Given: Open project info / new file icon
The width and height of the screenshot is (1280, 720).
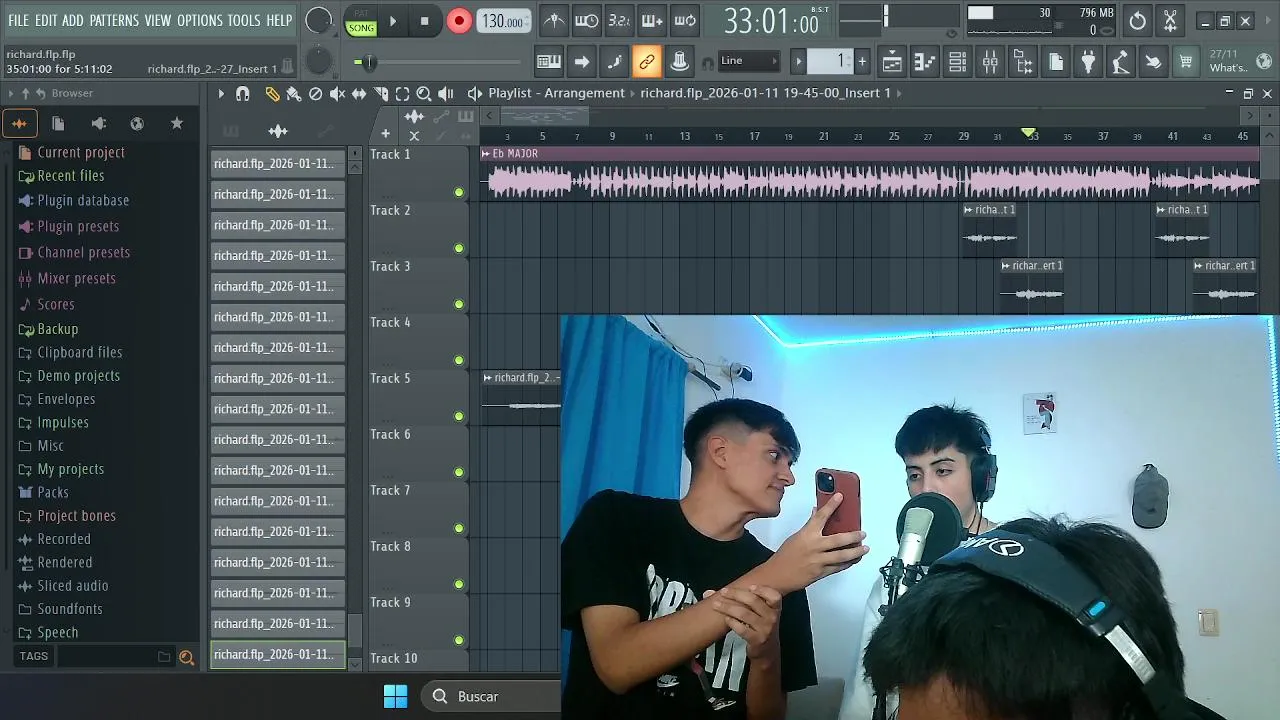Looking at the screenshot, I should tap(1056, 62).
